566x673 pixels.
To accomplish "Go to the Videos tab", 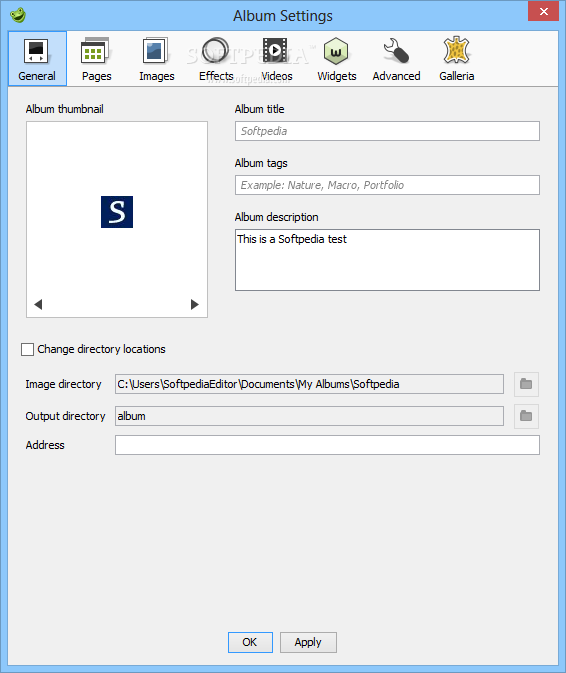I will 276,58.
